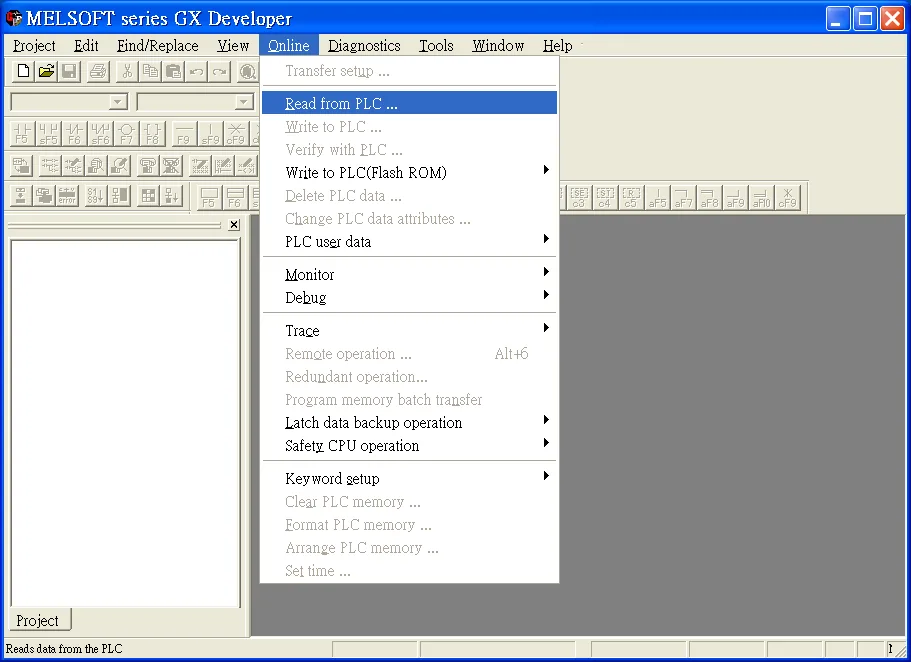Click the aF10 double convergence icon
911x662 pixels.
[762, 198]
